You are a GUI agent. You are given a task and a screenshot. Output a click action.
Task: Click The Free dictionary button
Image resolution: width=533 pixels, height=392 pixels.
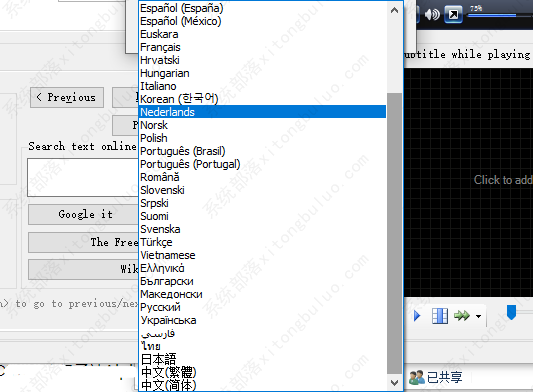pos(84,242)
